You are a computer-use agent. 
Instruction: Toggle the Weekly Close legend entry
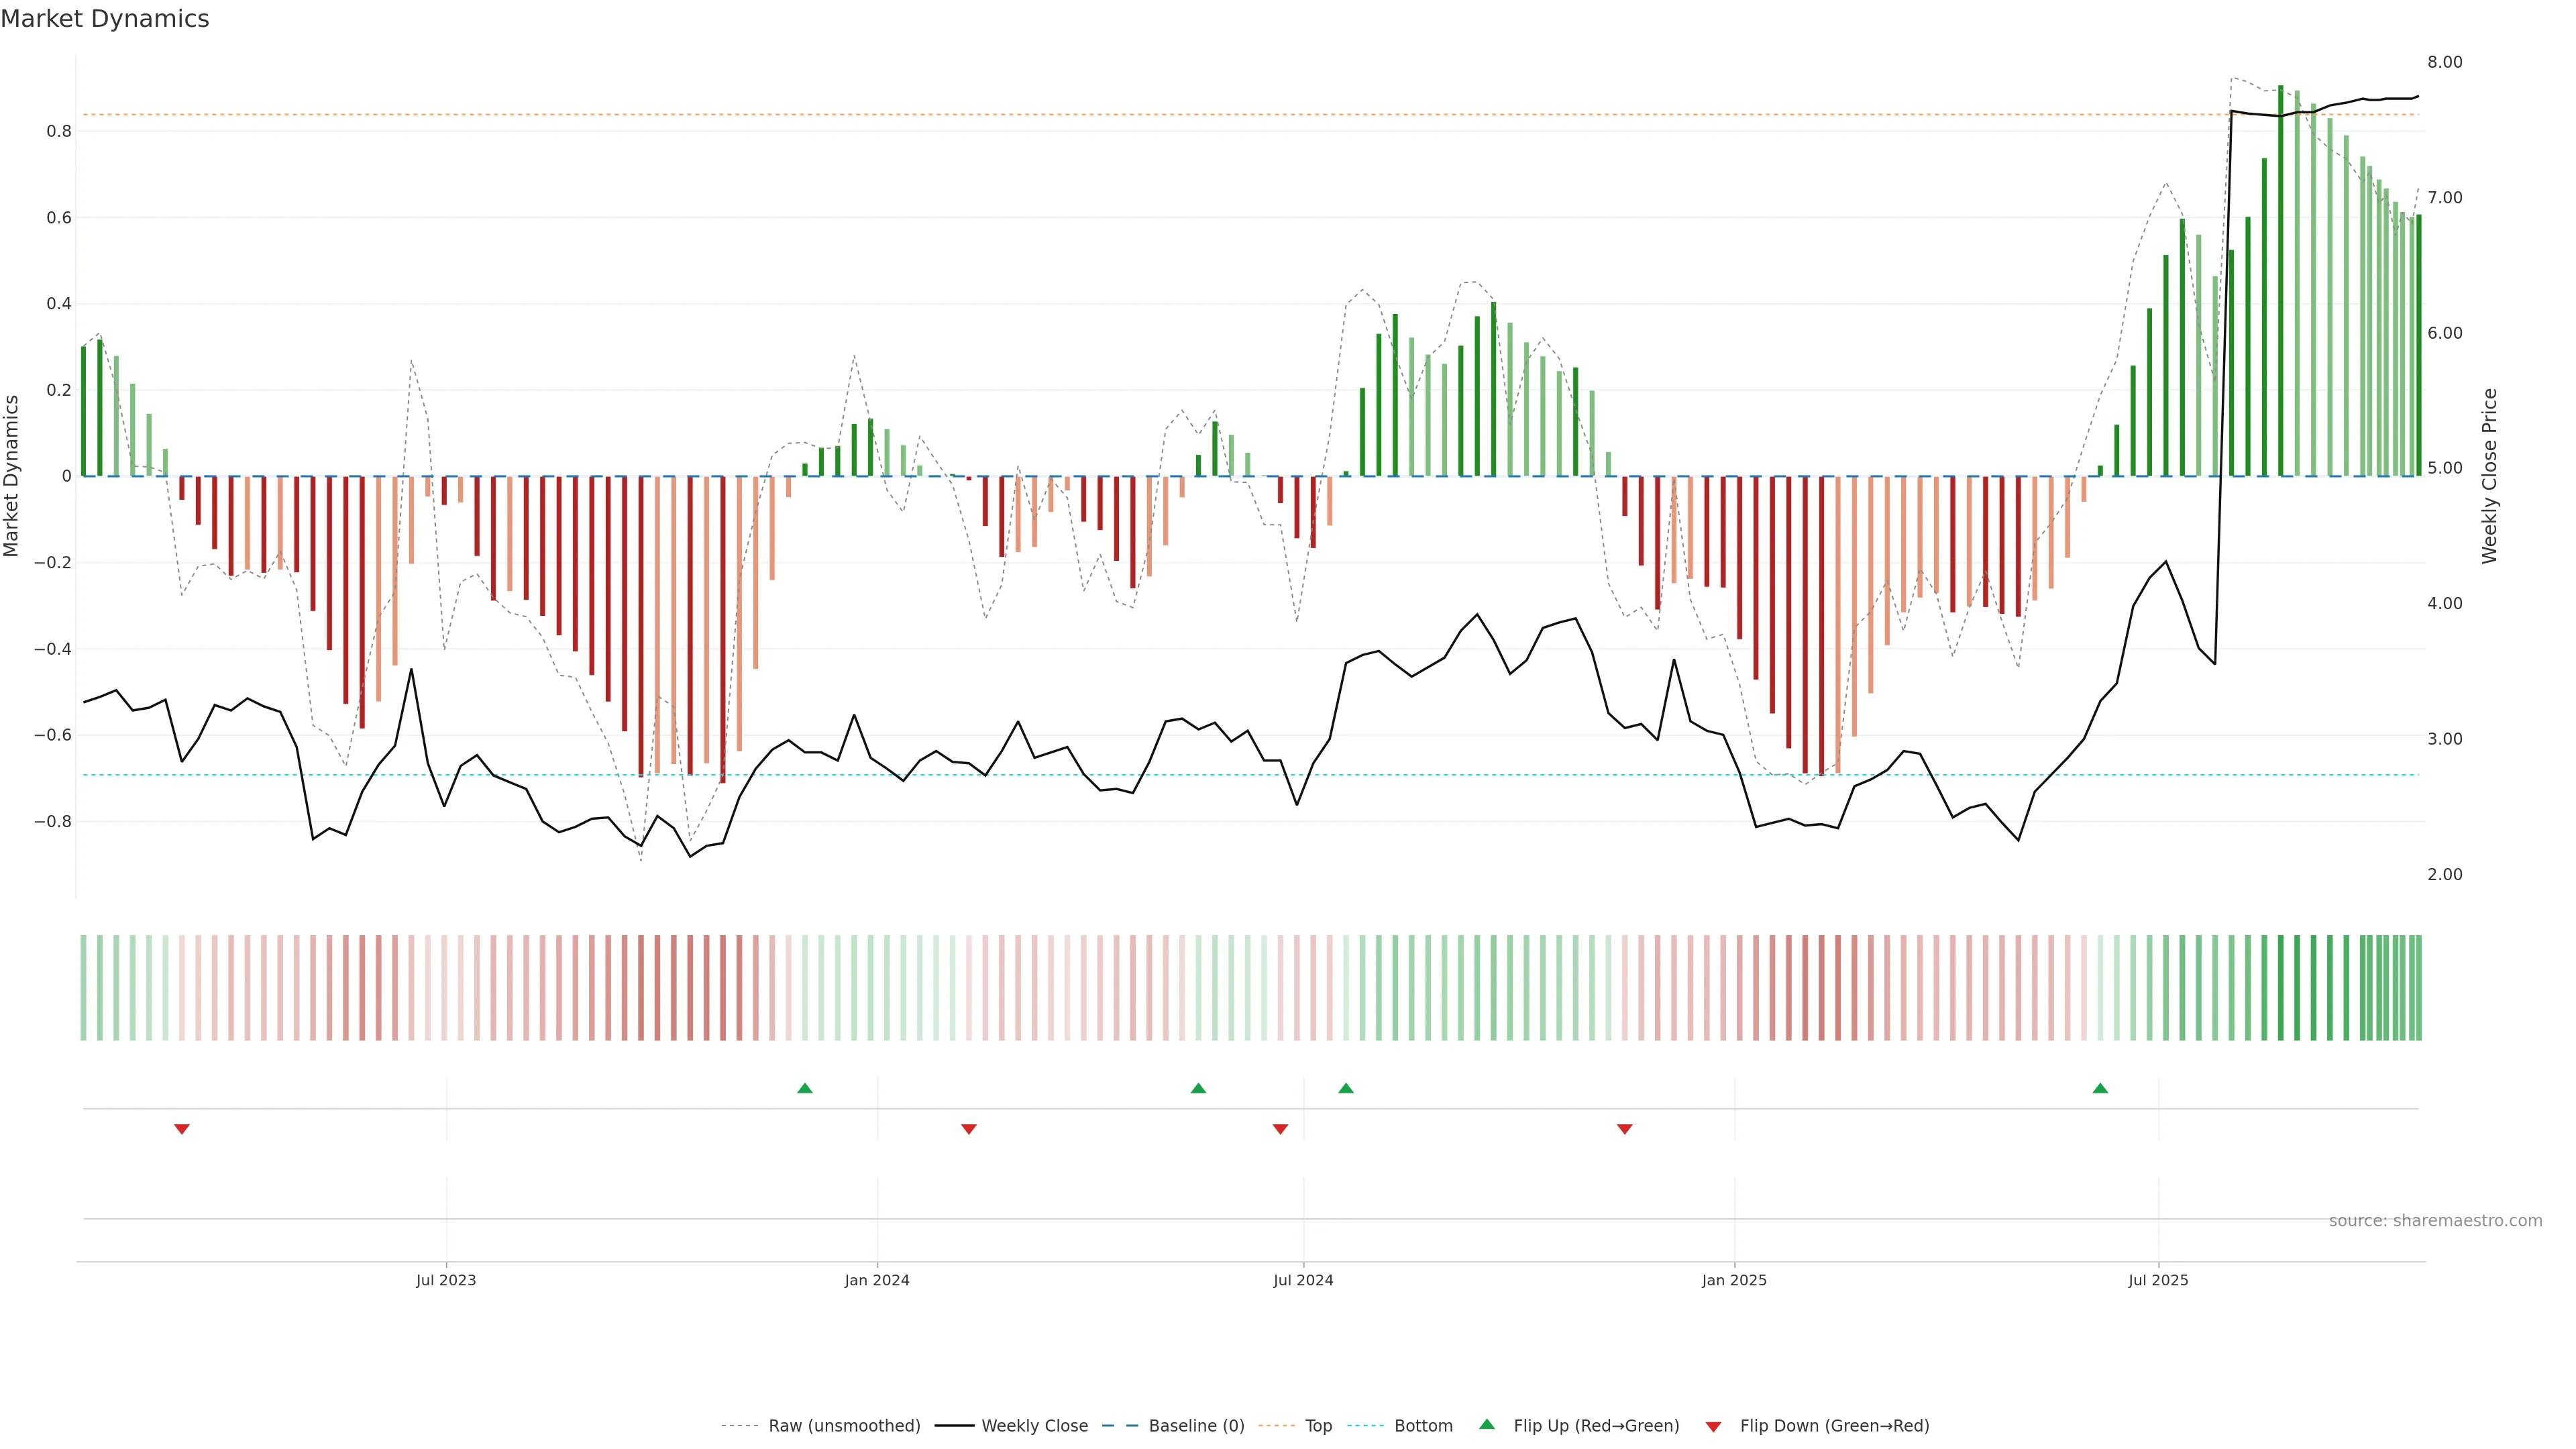(x=1034, y=1426)
